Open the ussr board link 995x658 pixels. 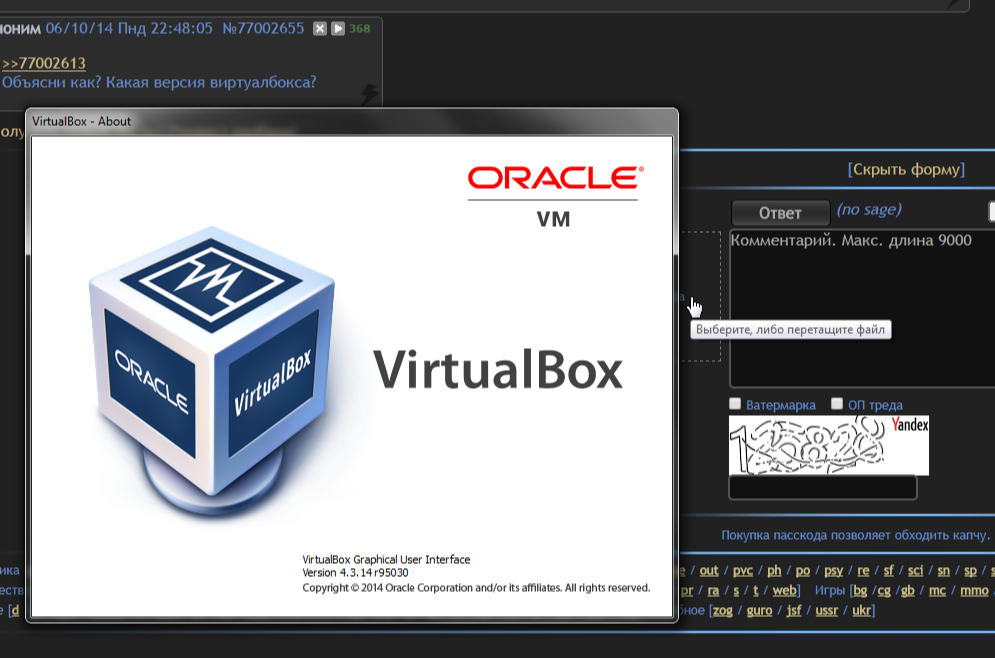click(x=826, y=610)
